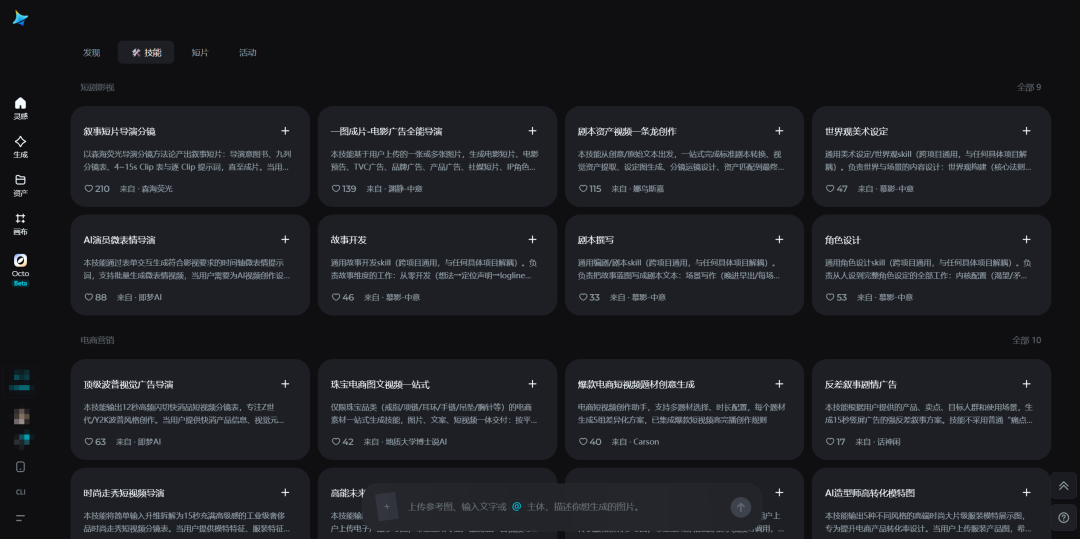
Task: Expand 全部 10 for 电商营销 section
Action: [x=1027, y=341]
